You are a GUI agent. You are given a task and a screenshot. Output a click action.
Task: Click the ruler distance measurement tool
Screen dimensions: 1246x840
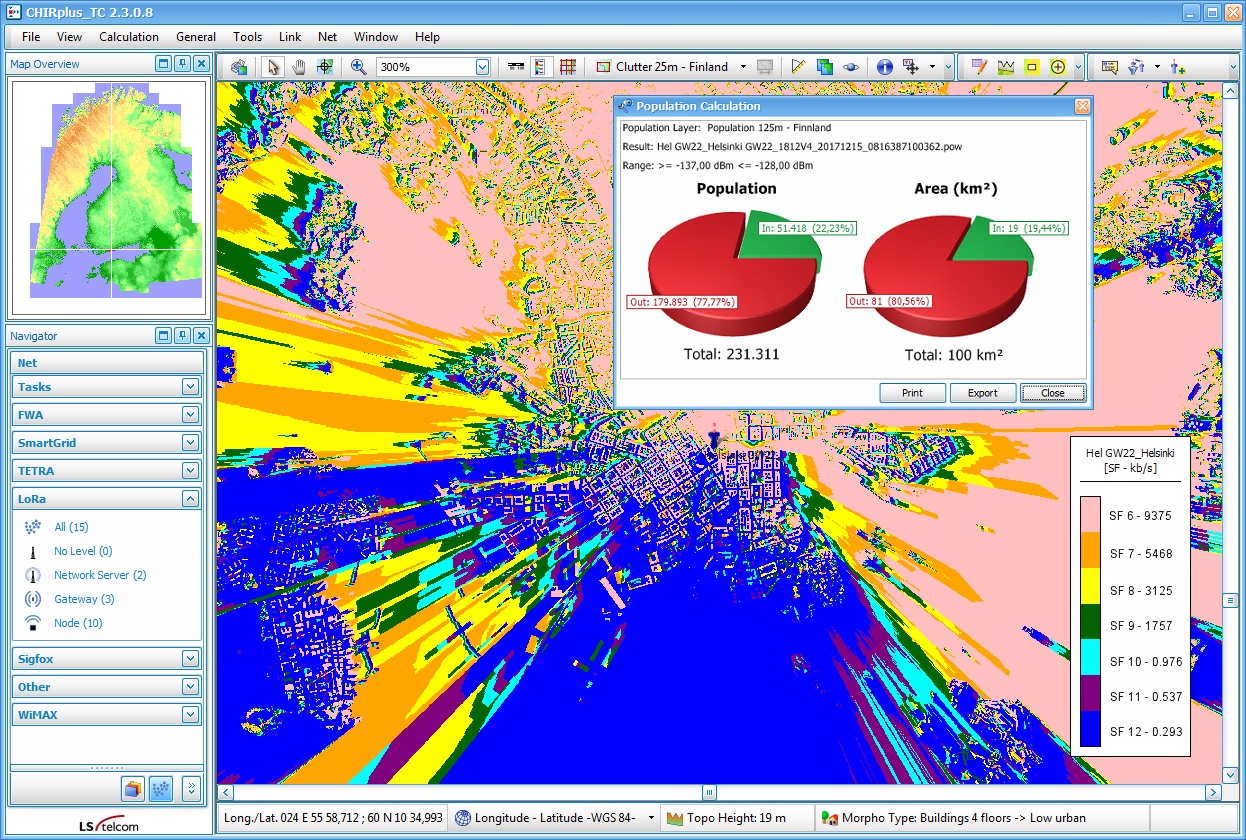click(x=798, y=66)
